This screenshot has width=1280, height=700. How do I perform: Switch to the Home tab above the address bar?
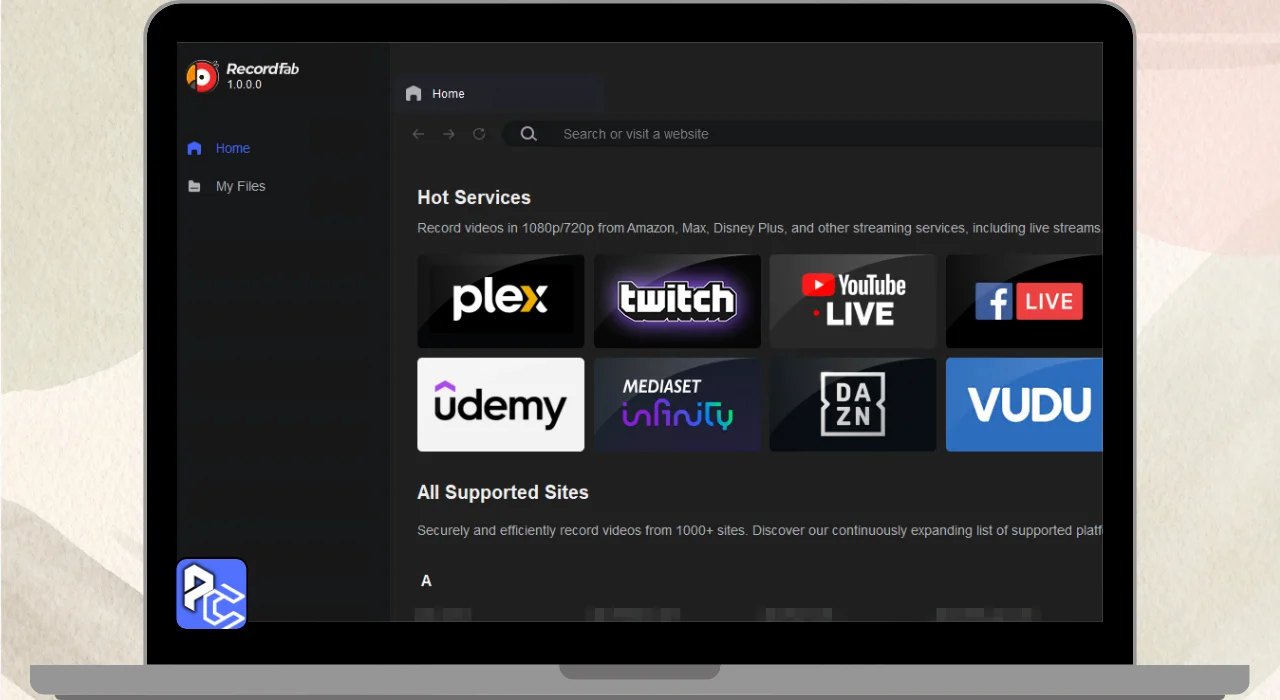pyautogui.click(x=447, y=94)
